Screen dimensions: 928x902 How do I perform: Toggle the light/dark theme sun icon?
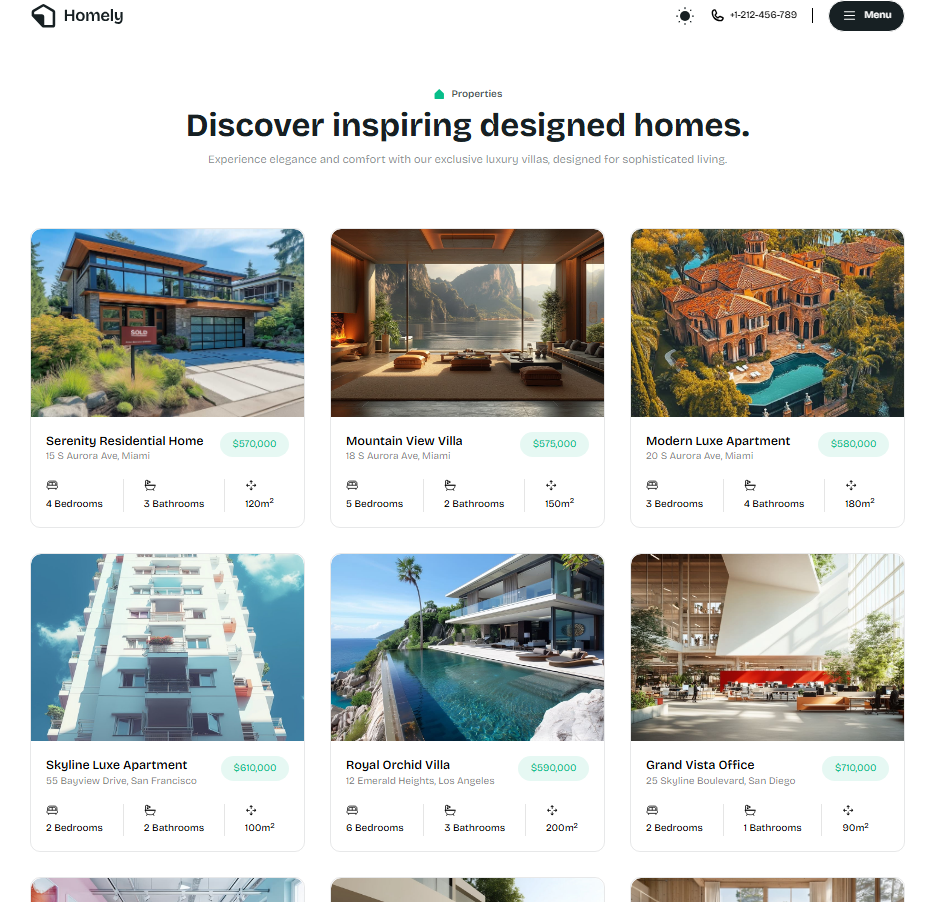pyautogui.click(x=684, y=16)
